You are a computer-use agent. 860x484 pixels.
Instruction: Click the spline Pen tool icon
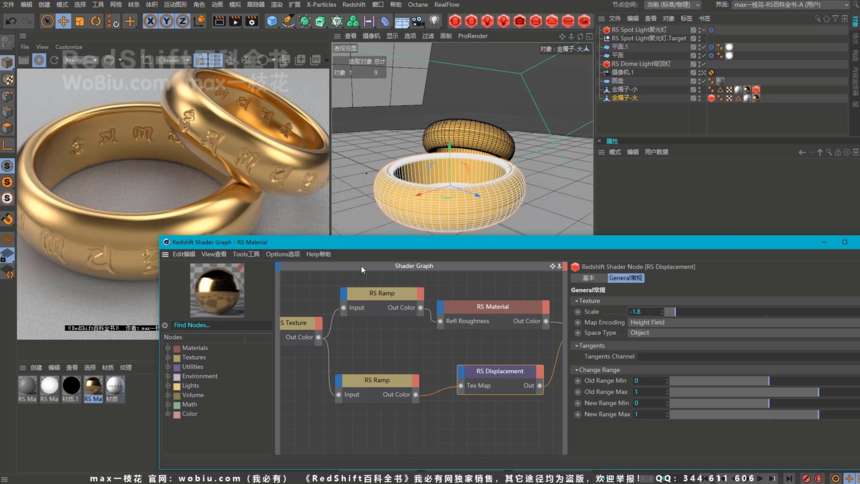288,21
